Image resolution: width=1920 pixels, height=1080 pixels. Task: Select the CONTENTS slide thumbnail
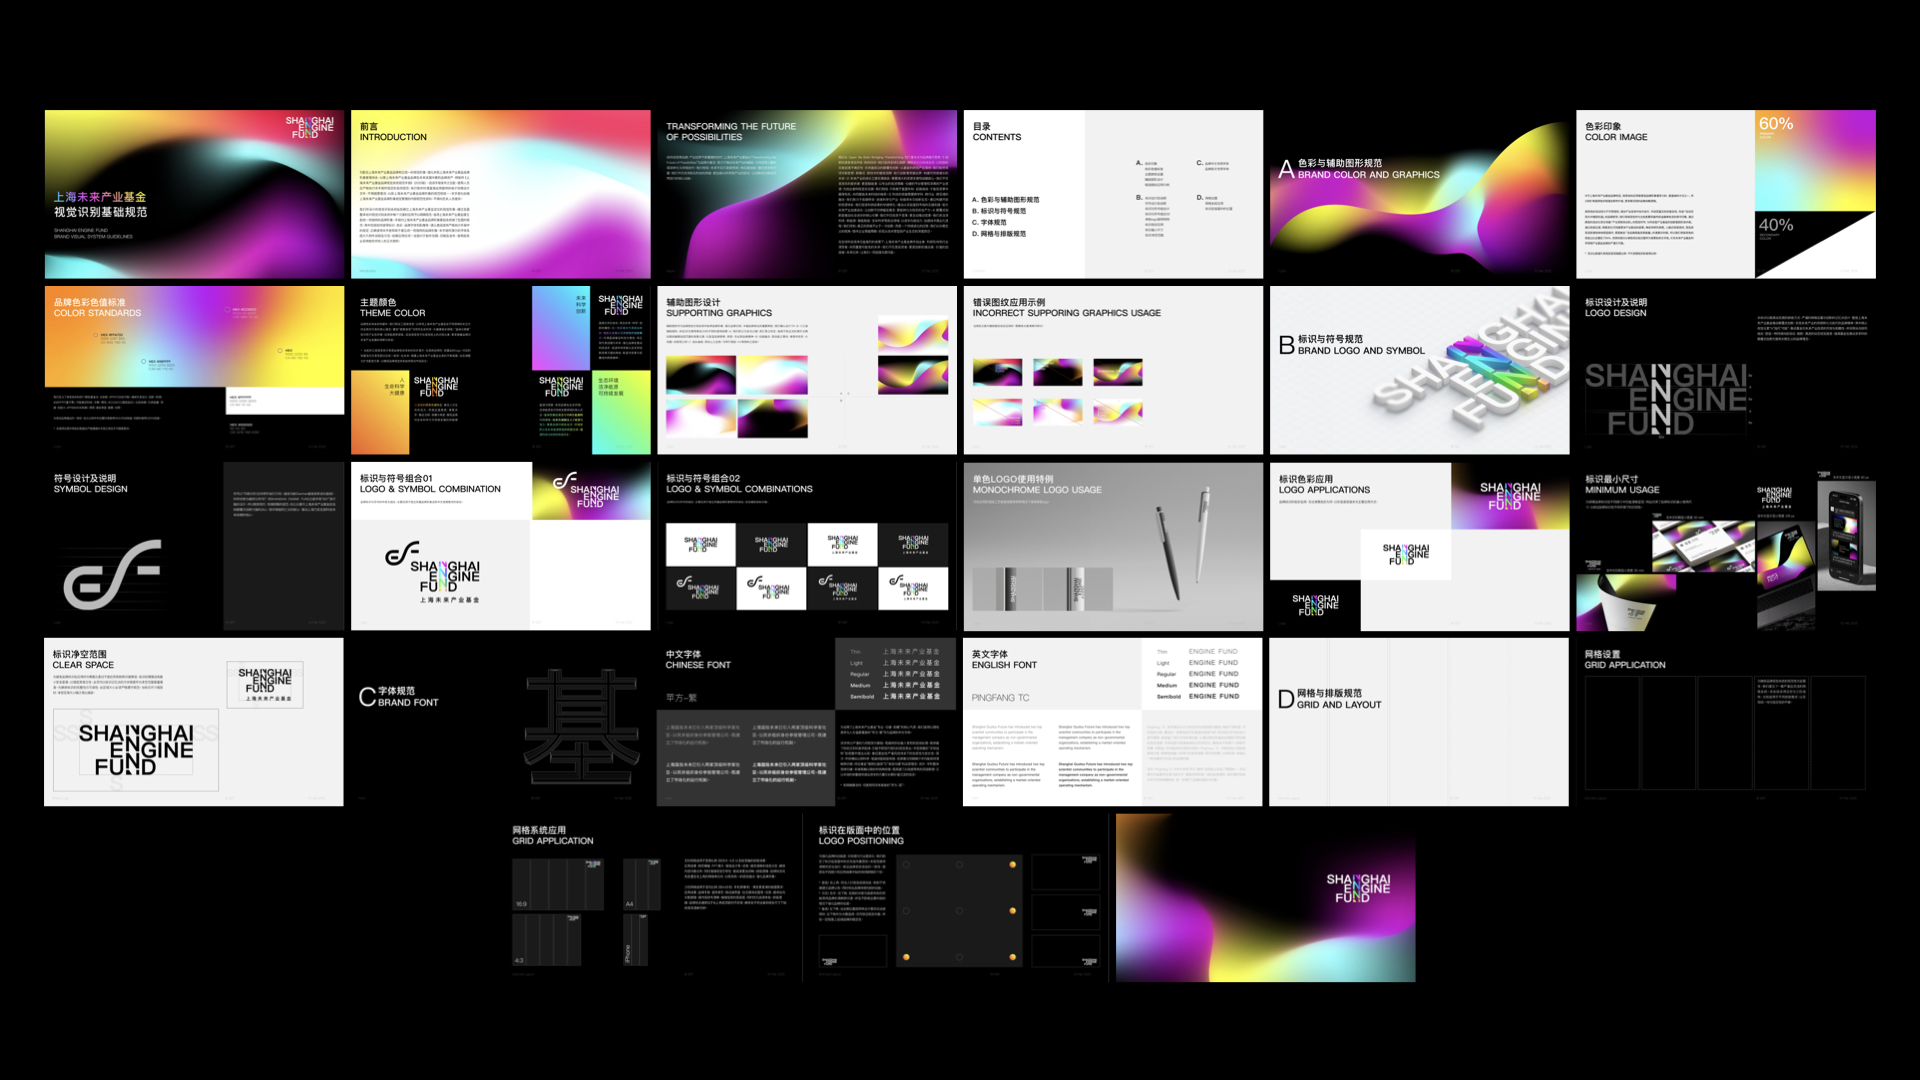point(1112,194)
